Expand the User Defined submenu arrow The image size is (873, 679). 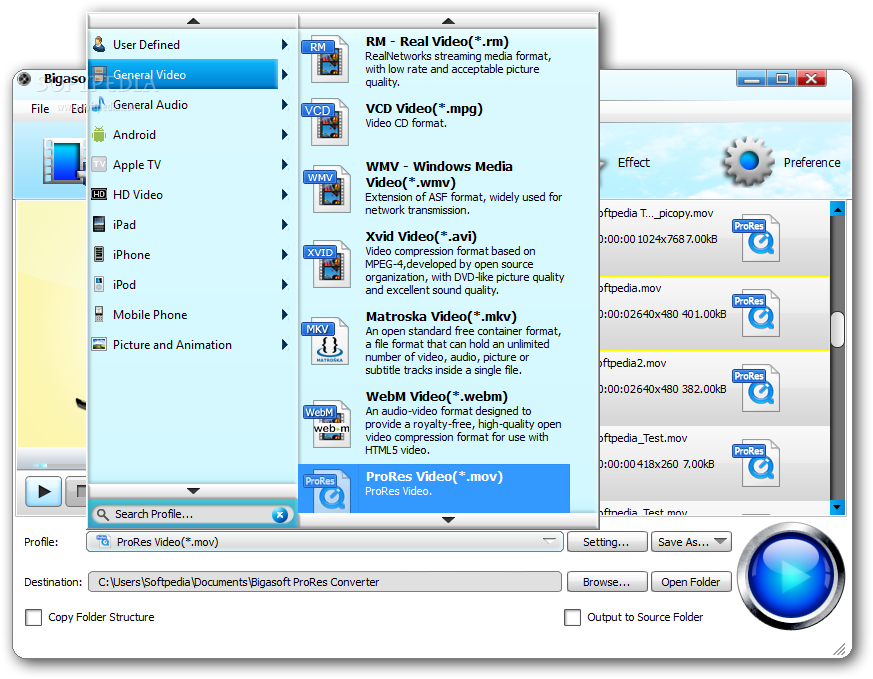(x=285, y=45)
